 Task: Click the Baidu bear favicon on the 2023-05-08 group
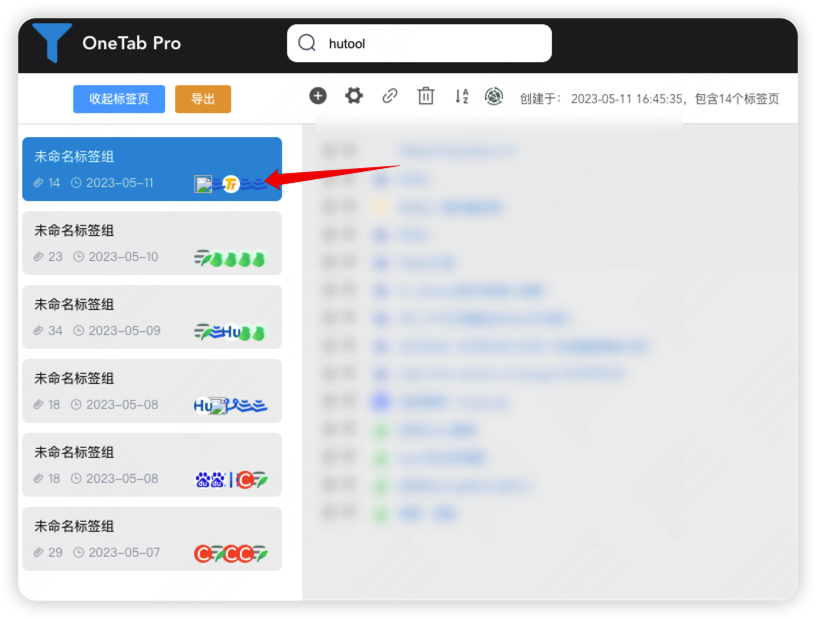203,478
